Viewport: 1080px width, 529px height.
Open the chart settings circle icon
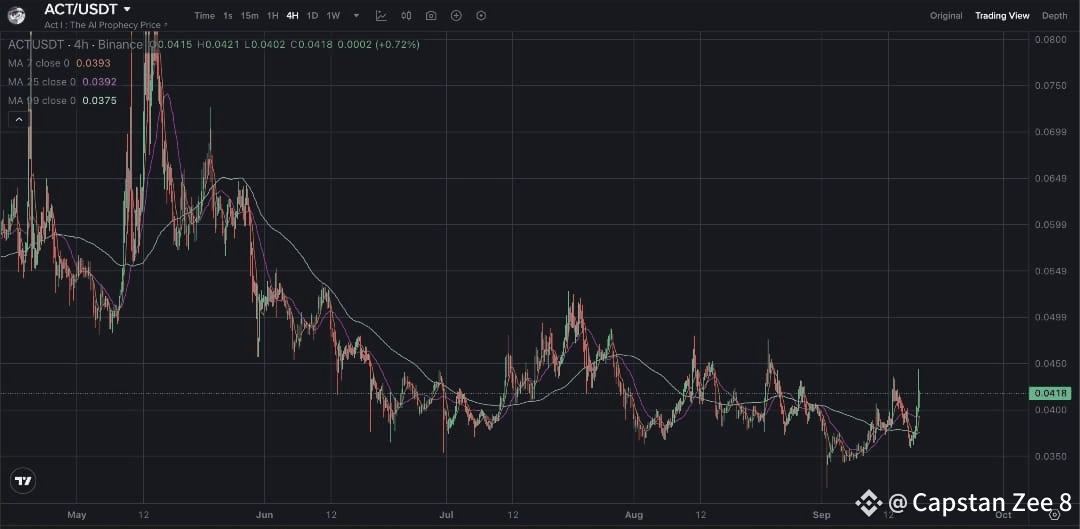click(481, 15)
